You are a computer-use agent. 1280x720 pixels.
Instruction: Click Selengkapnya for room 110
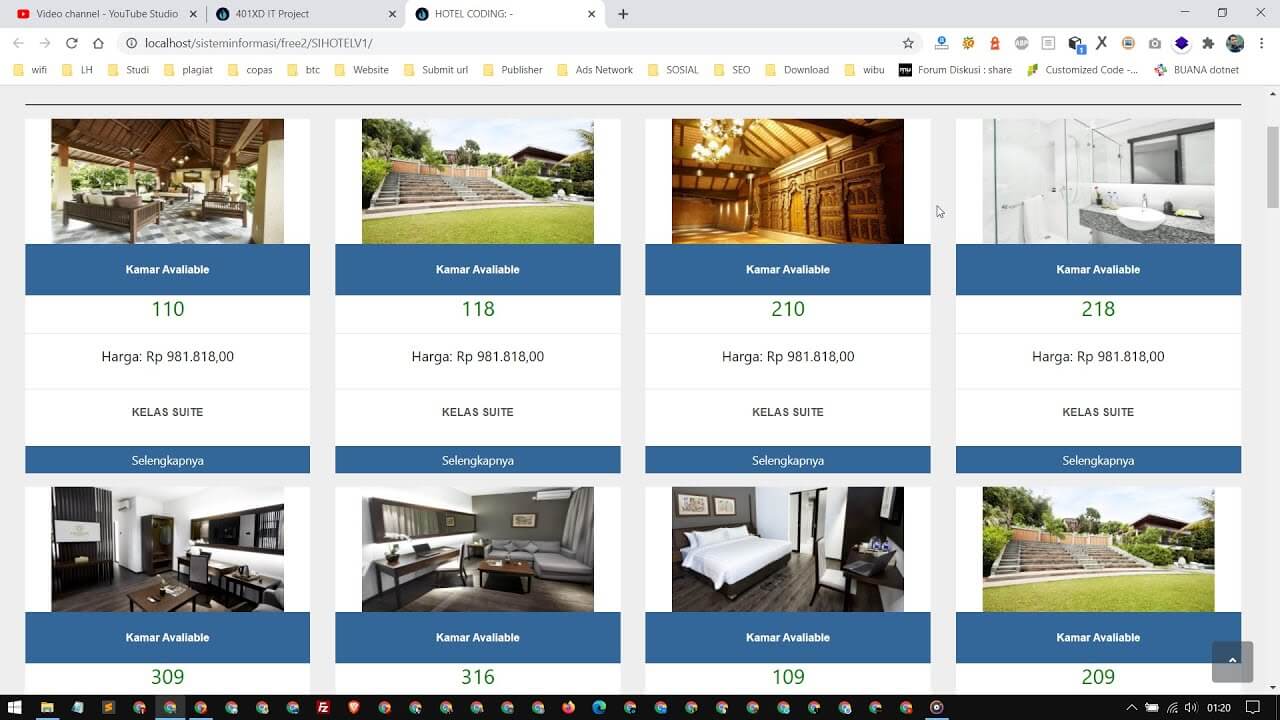pyautogui.click(x=167, y=460)
